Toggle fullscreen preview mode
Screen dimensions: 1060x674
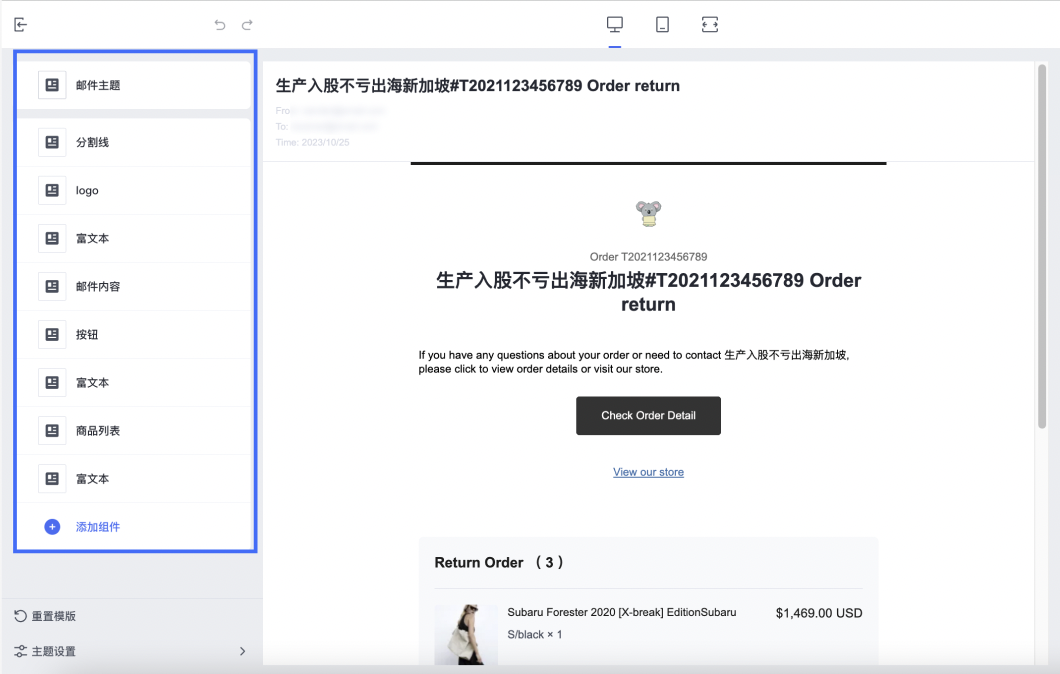tap(710, 24)
